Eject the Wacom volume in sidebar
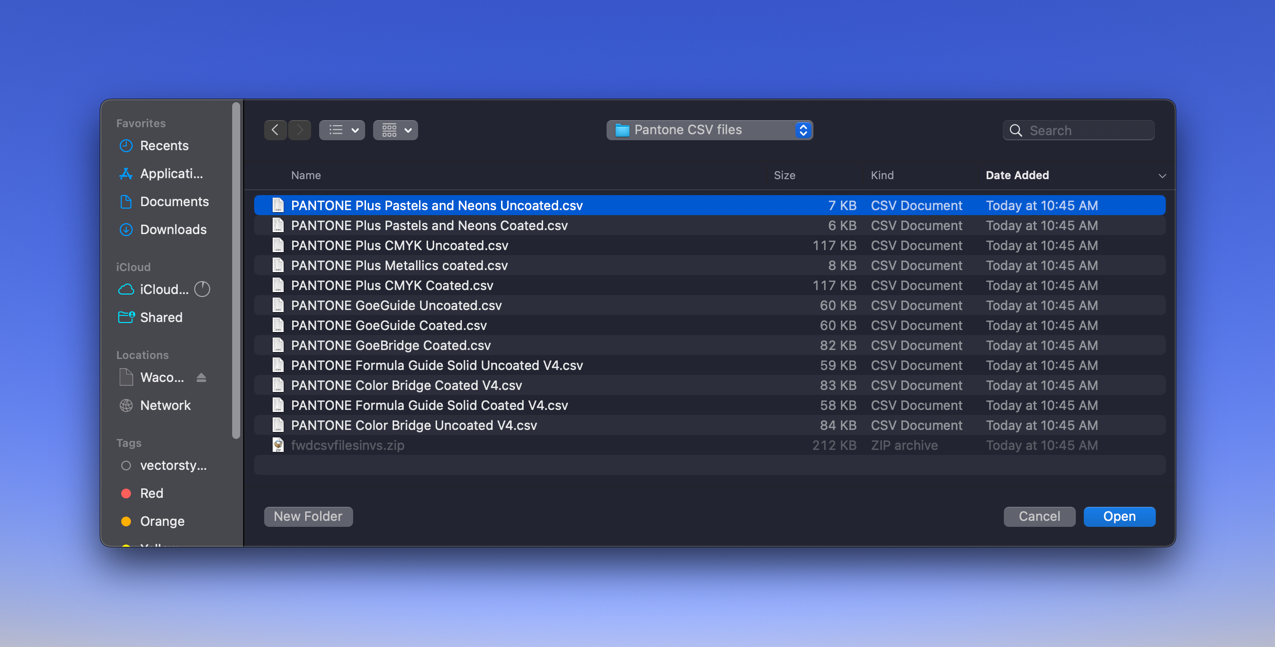 pyautogui.click(x=201, y=378)
